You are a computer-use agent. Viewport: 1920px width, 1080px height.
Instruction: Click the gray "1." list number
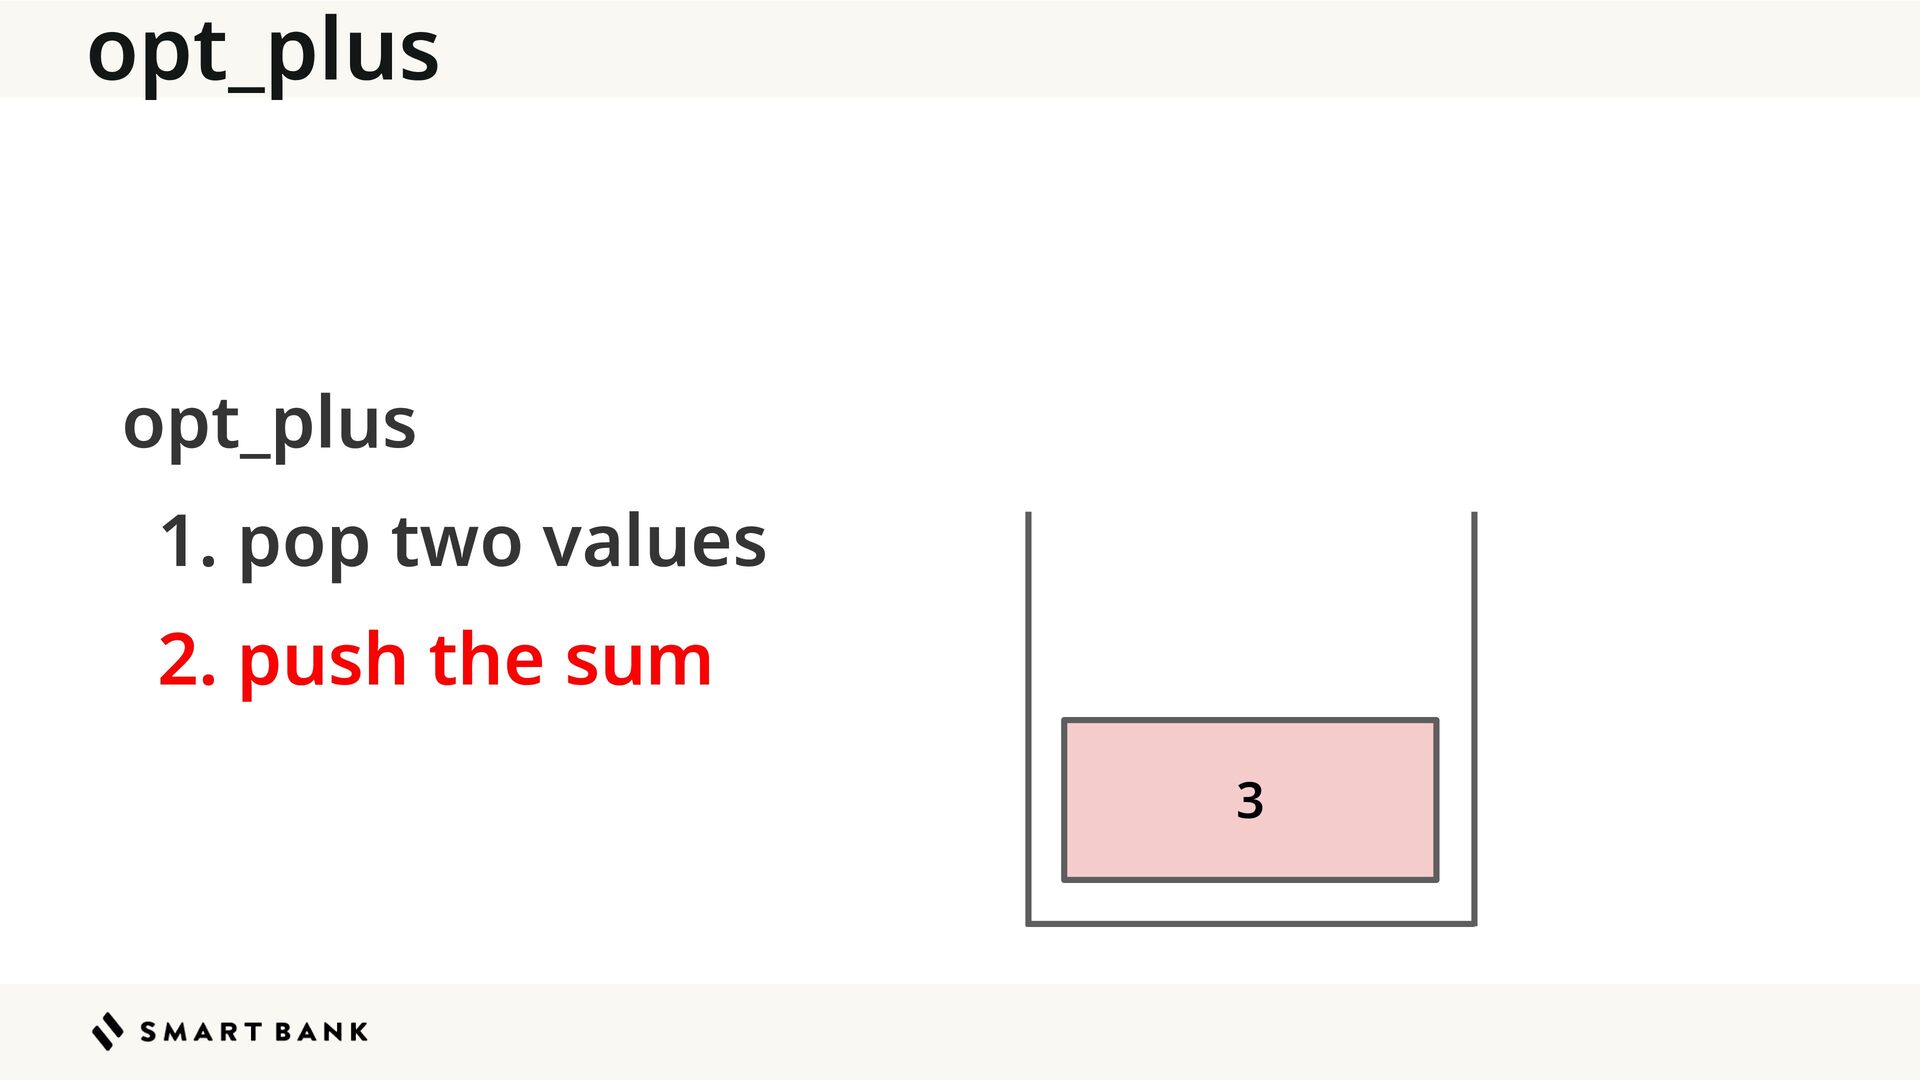(187, 543)
